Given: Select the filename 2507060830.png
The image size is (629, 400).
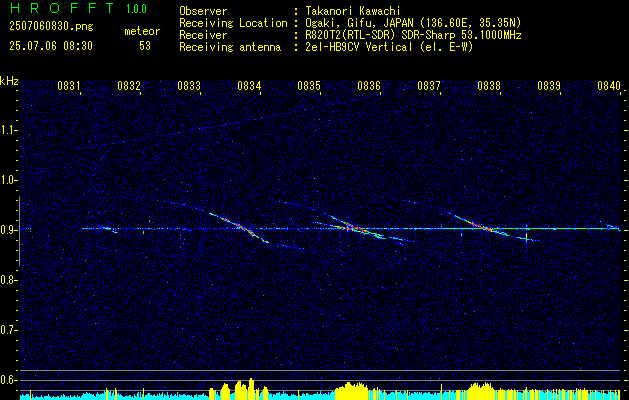Looking at the screenshot, I should (x=51, y=27).
